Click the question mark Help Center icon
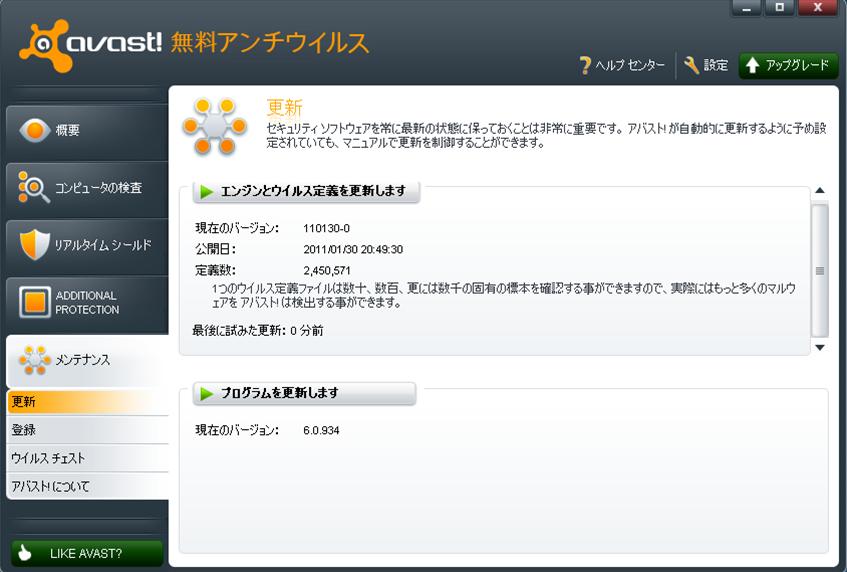This screenshot has width=847, height=572. click(584, 65)
